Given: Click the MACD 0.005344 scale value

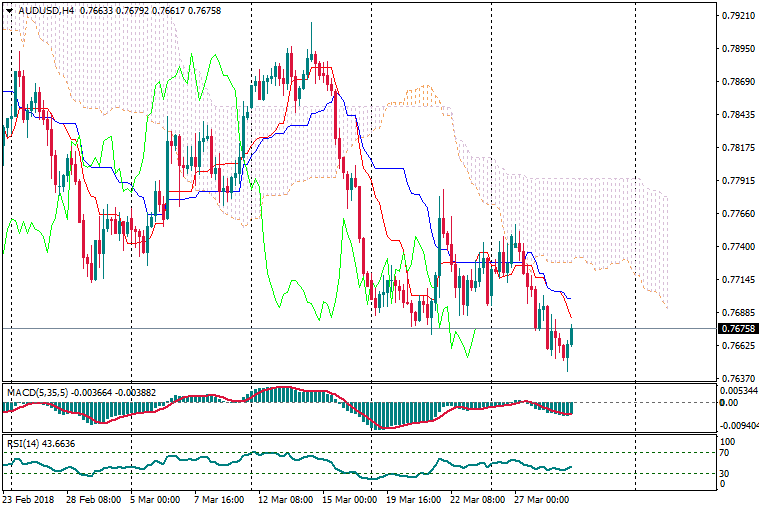Looking at the screenshot, I should [x=738, y=391].
